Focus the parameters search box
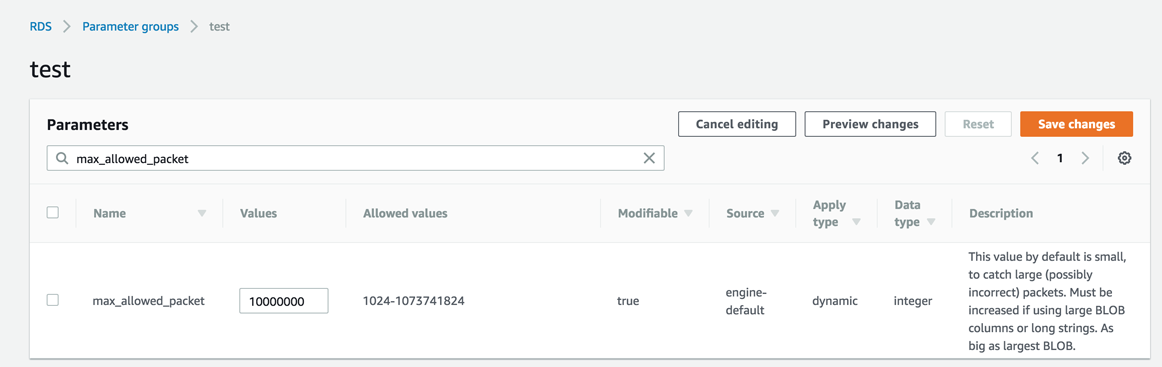The width and height of the screenshot is (1162, 367). point(356,158)
